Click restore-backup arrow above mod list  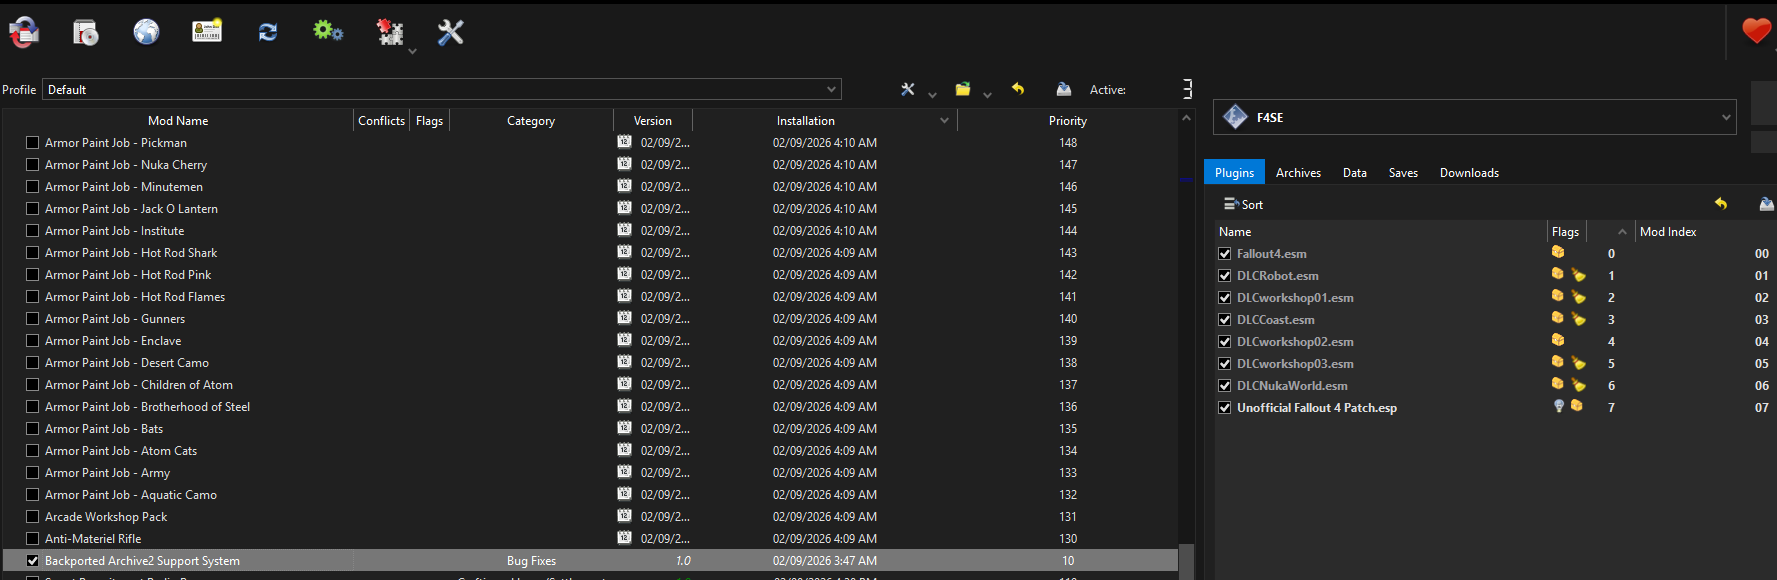1018,89
